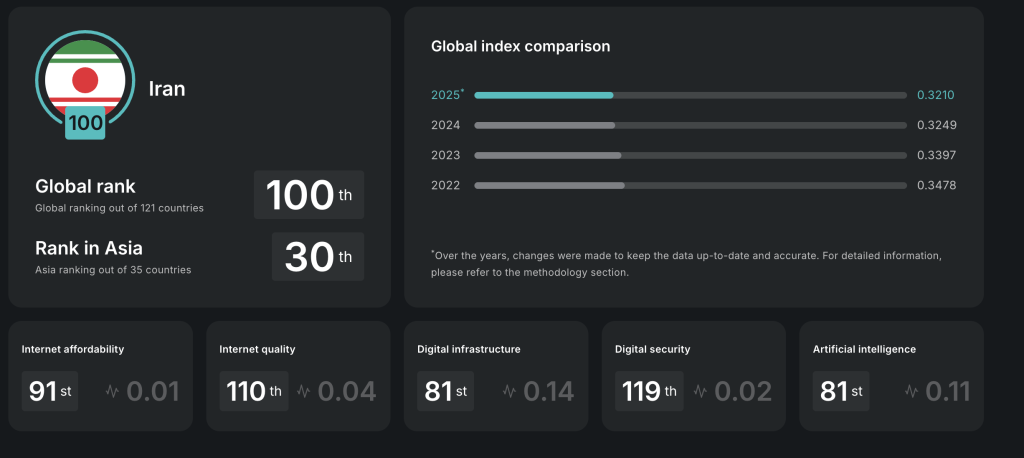Click the 81st rank in Artificial intelligence
This screenshot has width=1024, height=458.
[x=840, y=391]
